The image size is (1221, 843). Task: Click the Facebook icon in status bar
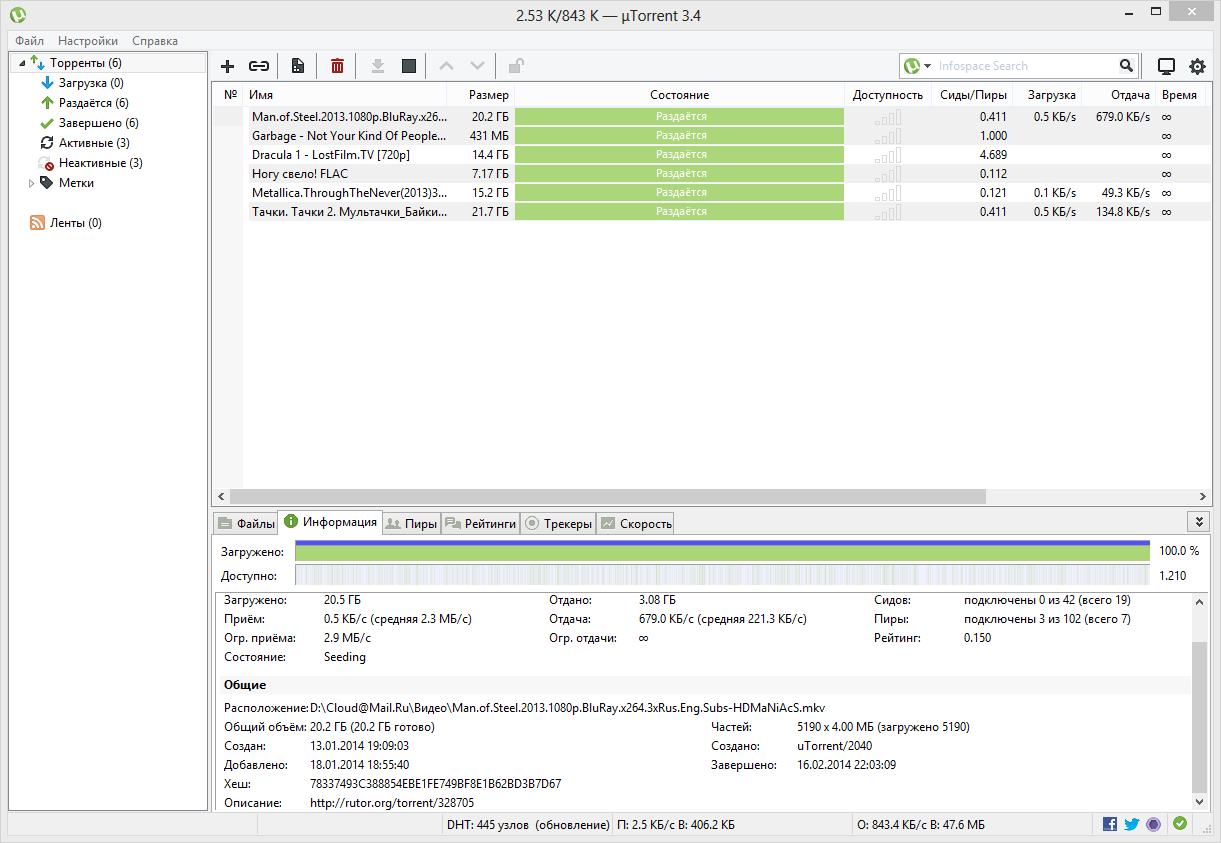pyautogui.click(x=1110, y=824)
